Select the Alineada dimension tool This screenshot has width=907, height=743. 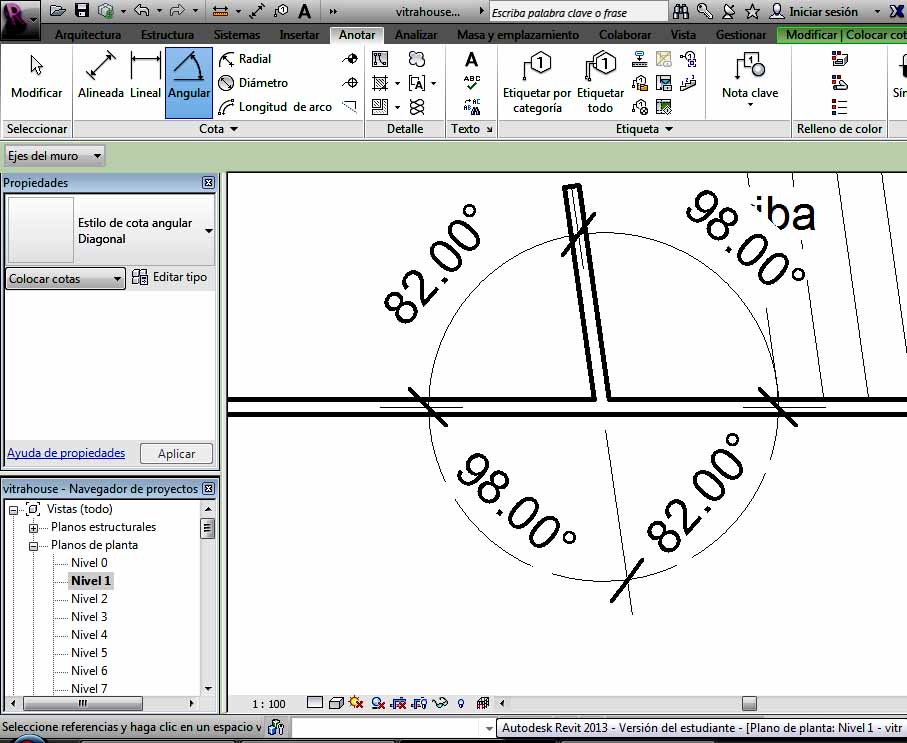[x=101, y=78]
